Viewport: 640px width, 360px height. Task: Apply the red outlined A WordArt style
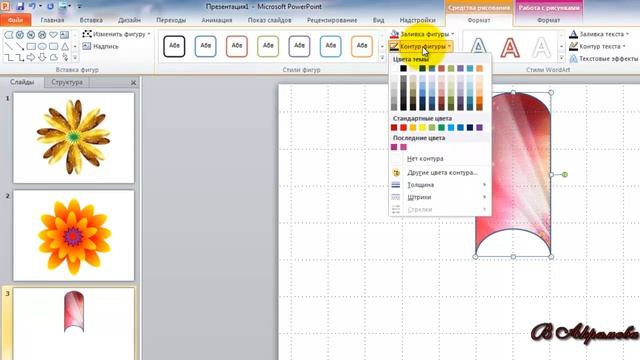click(510, 47)
